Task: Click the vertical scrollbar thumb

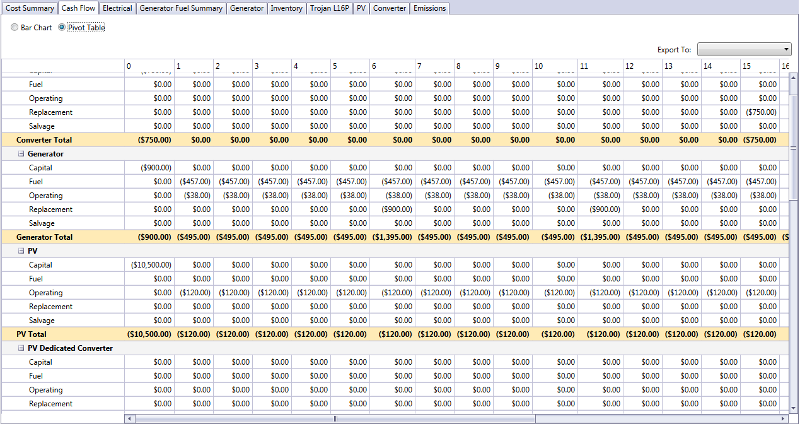Action: 794,148
